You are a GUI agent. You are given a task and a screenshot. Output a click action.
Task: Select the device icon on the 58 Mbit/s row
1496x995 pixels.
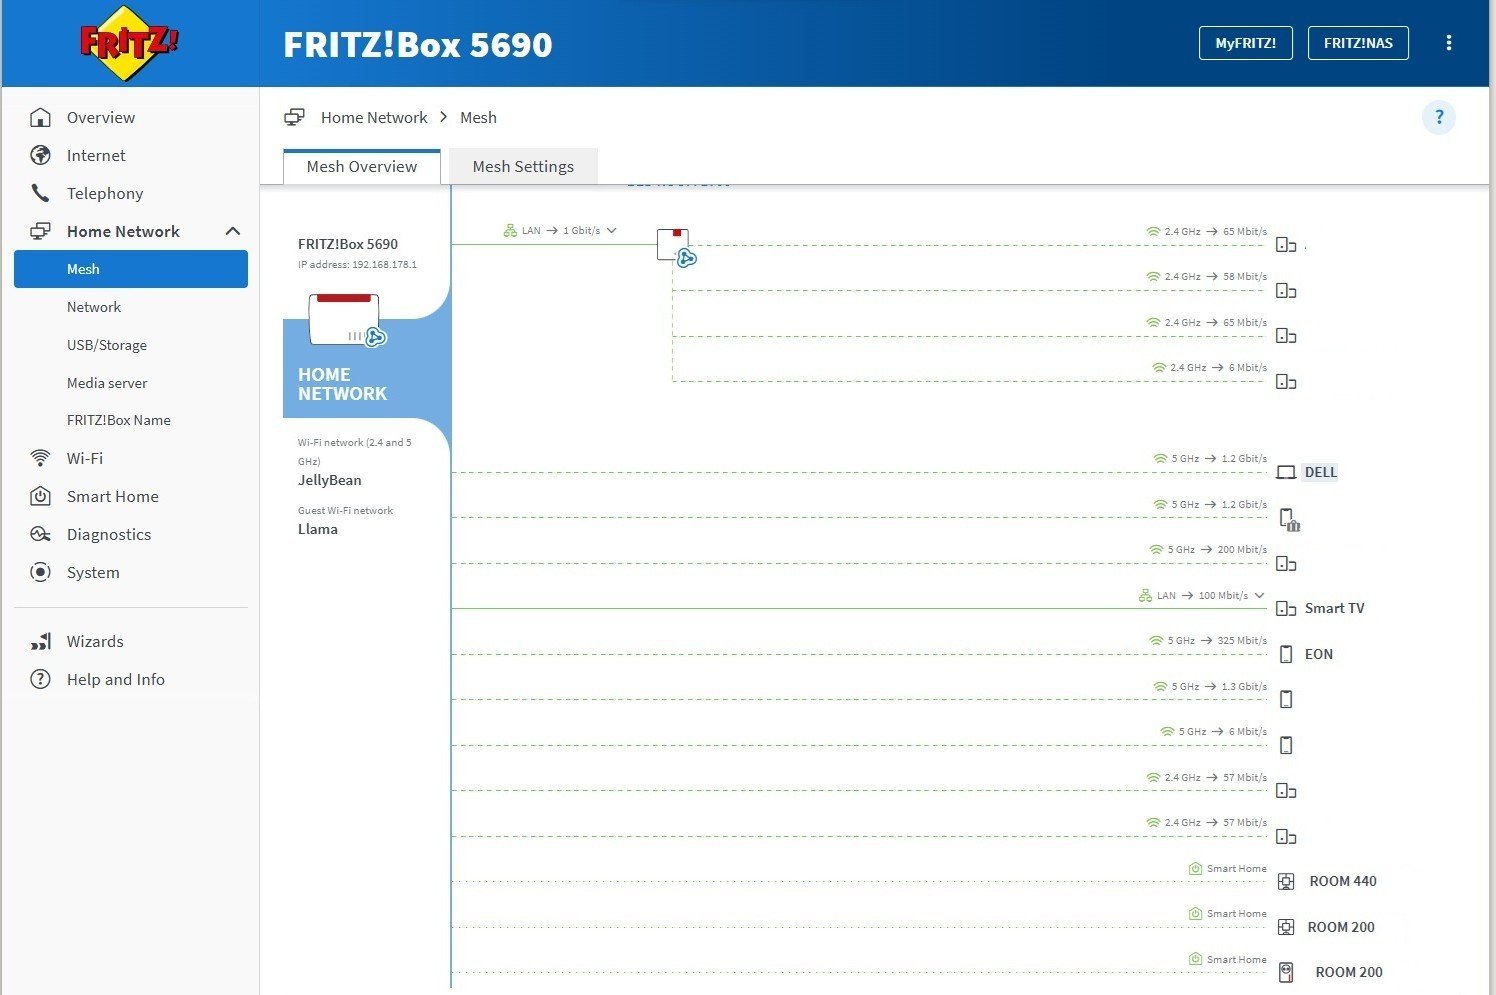tap(1286, 291)
